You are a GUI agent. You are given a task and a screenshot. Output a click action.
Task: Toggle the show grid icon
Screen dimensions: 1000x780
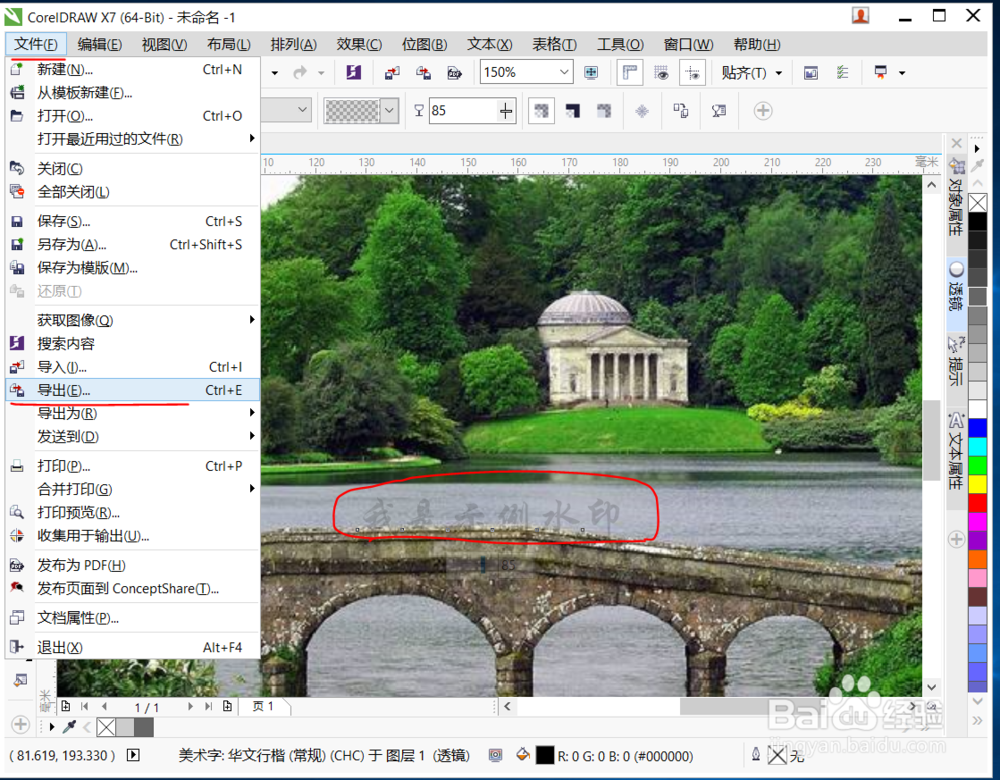tap(661, 73)
